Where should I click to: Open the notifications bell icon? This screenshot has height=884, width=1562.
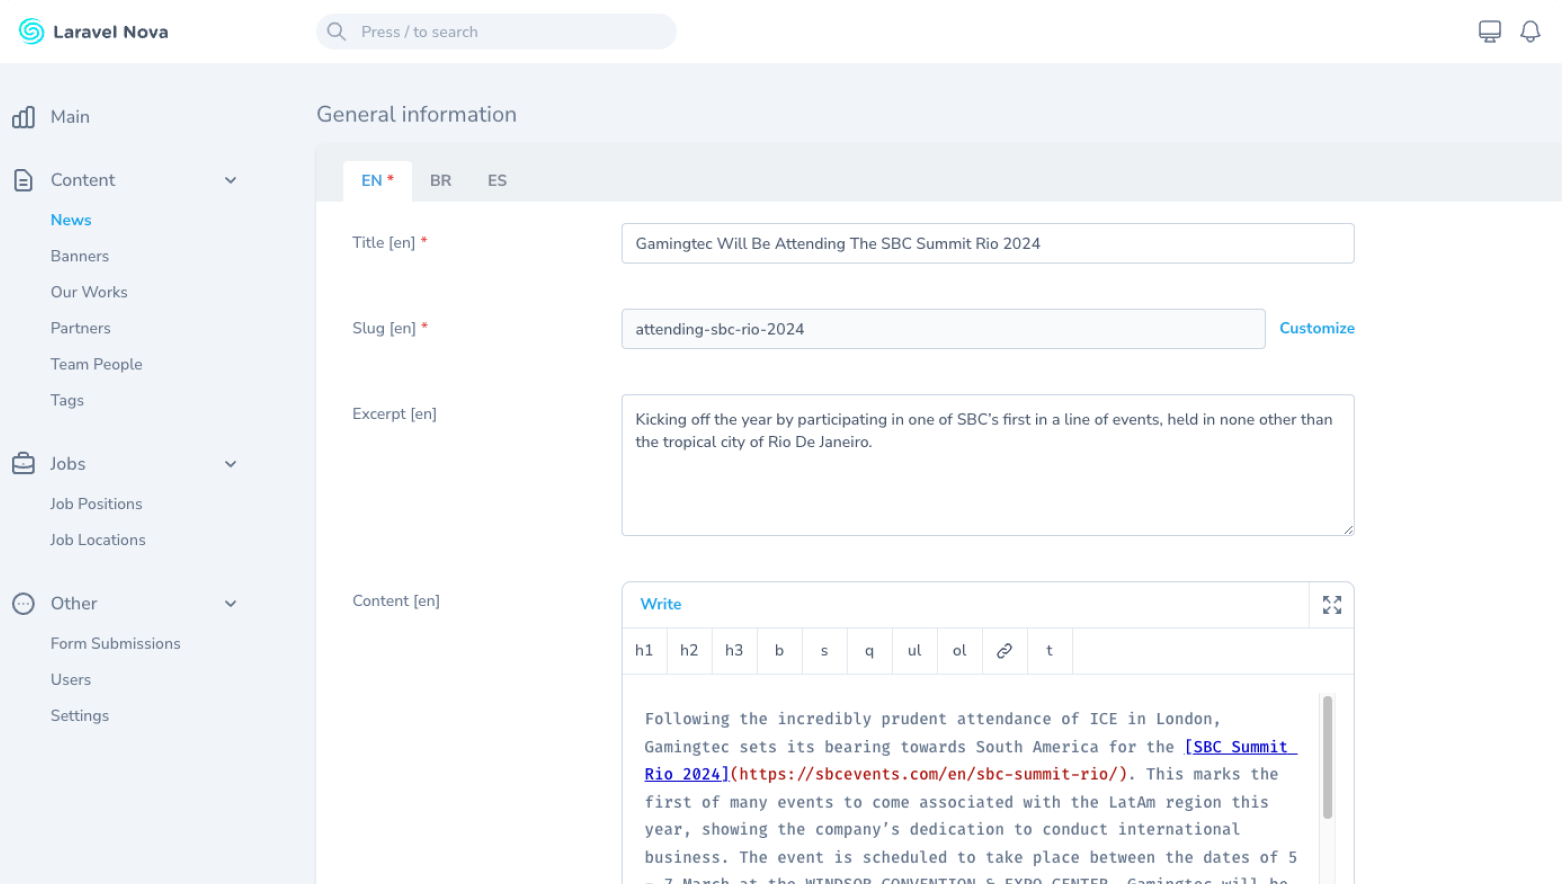1530,32
